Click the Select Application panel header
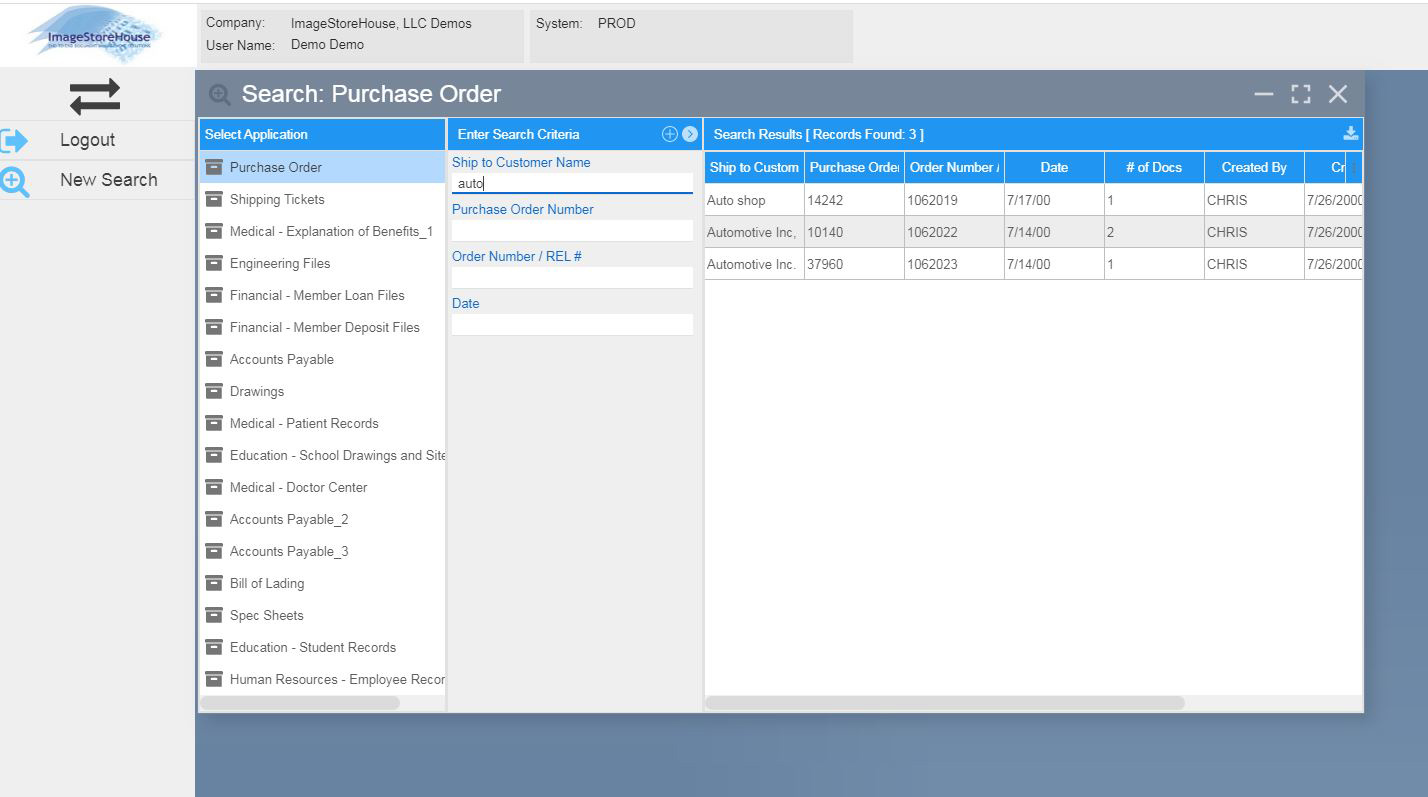Image resolution: width=1428 pixels, height=797 pixels. [322, 134]
